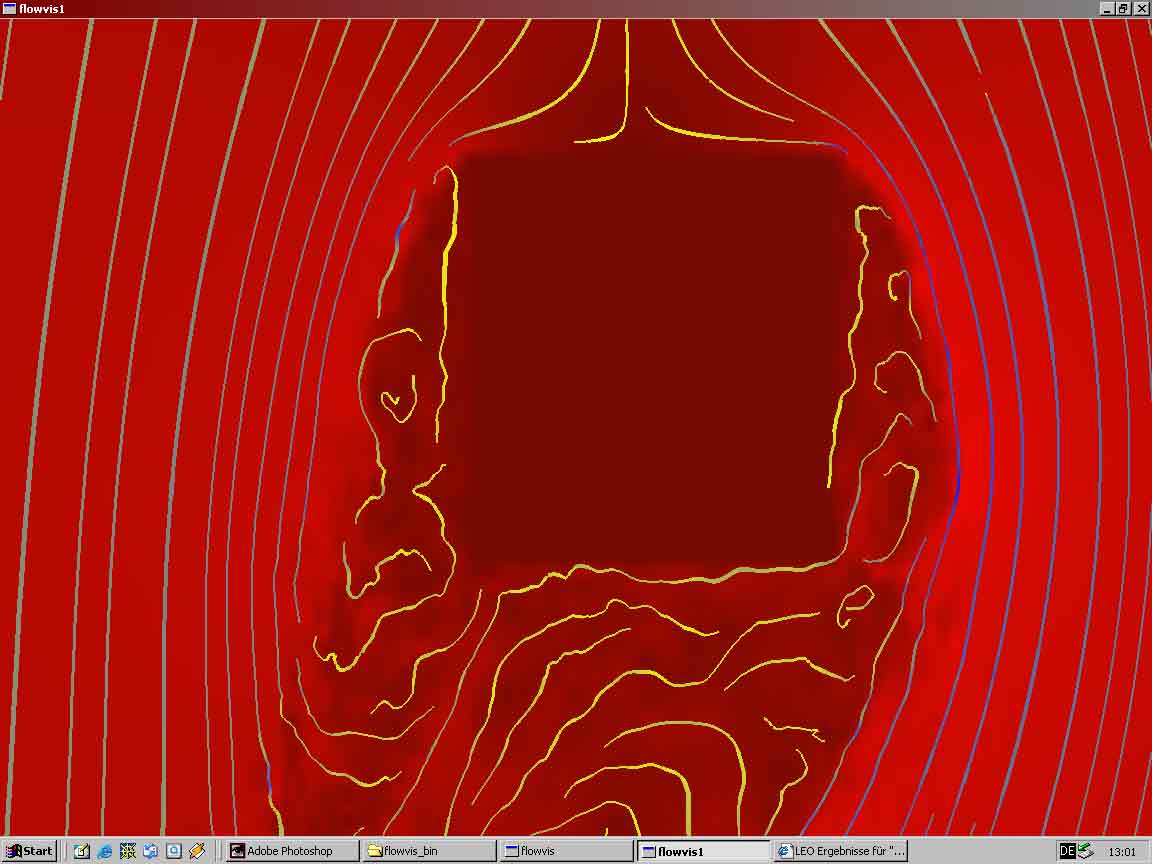The image size is (1152, 864).
Task: Open the Windows Start menu
Action: tap(29, 851)
